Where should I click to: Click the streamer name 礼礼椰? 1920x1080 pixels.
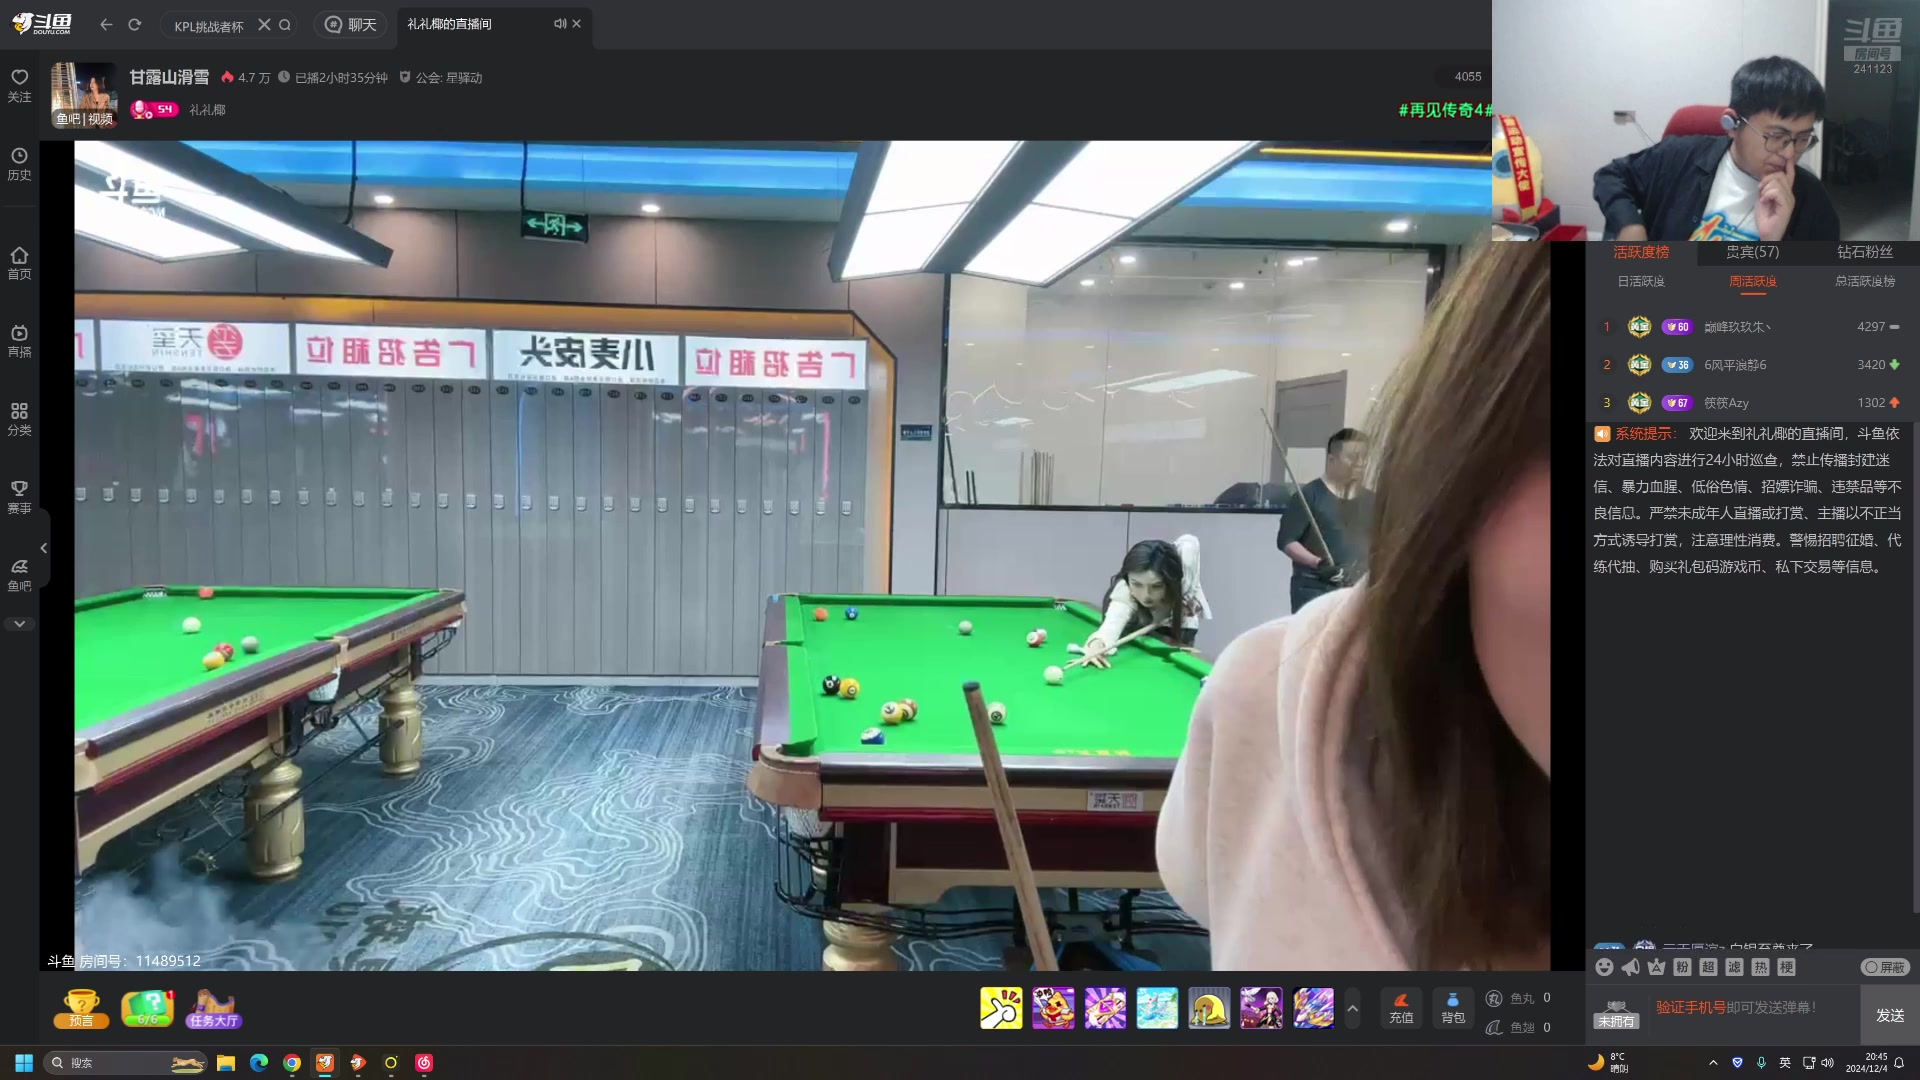tap(207, 110)
